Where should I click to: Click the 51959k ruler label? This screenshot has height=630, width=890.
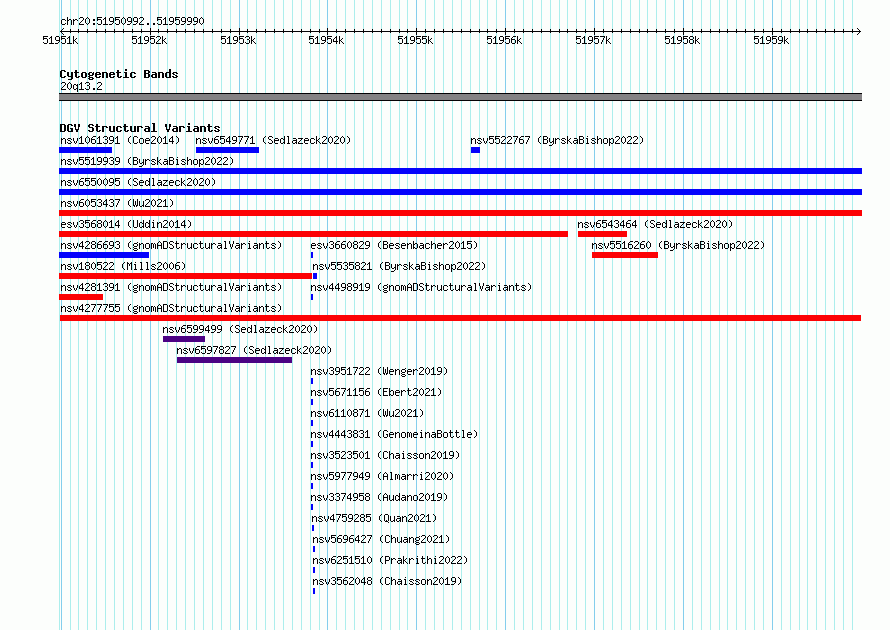[771, 40]
